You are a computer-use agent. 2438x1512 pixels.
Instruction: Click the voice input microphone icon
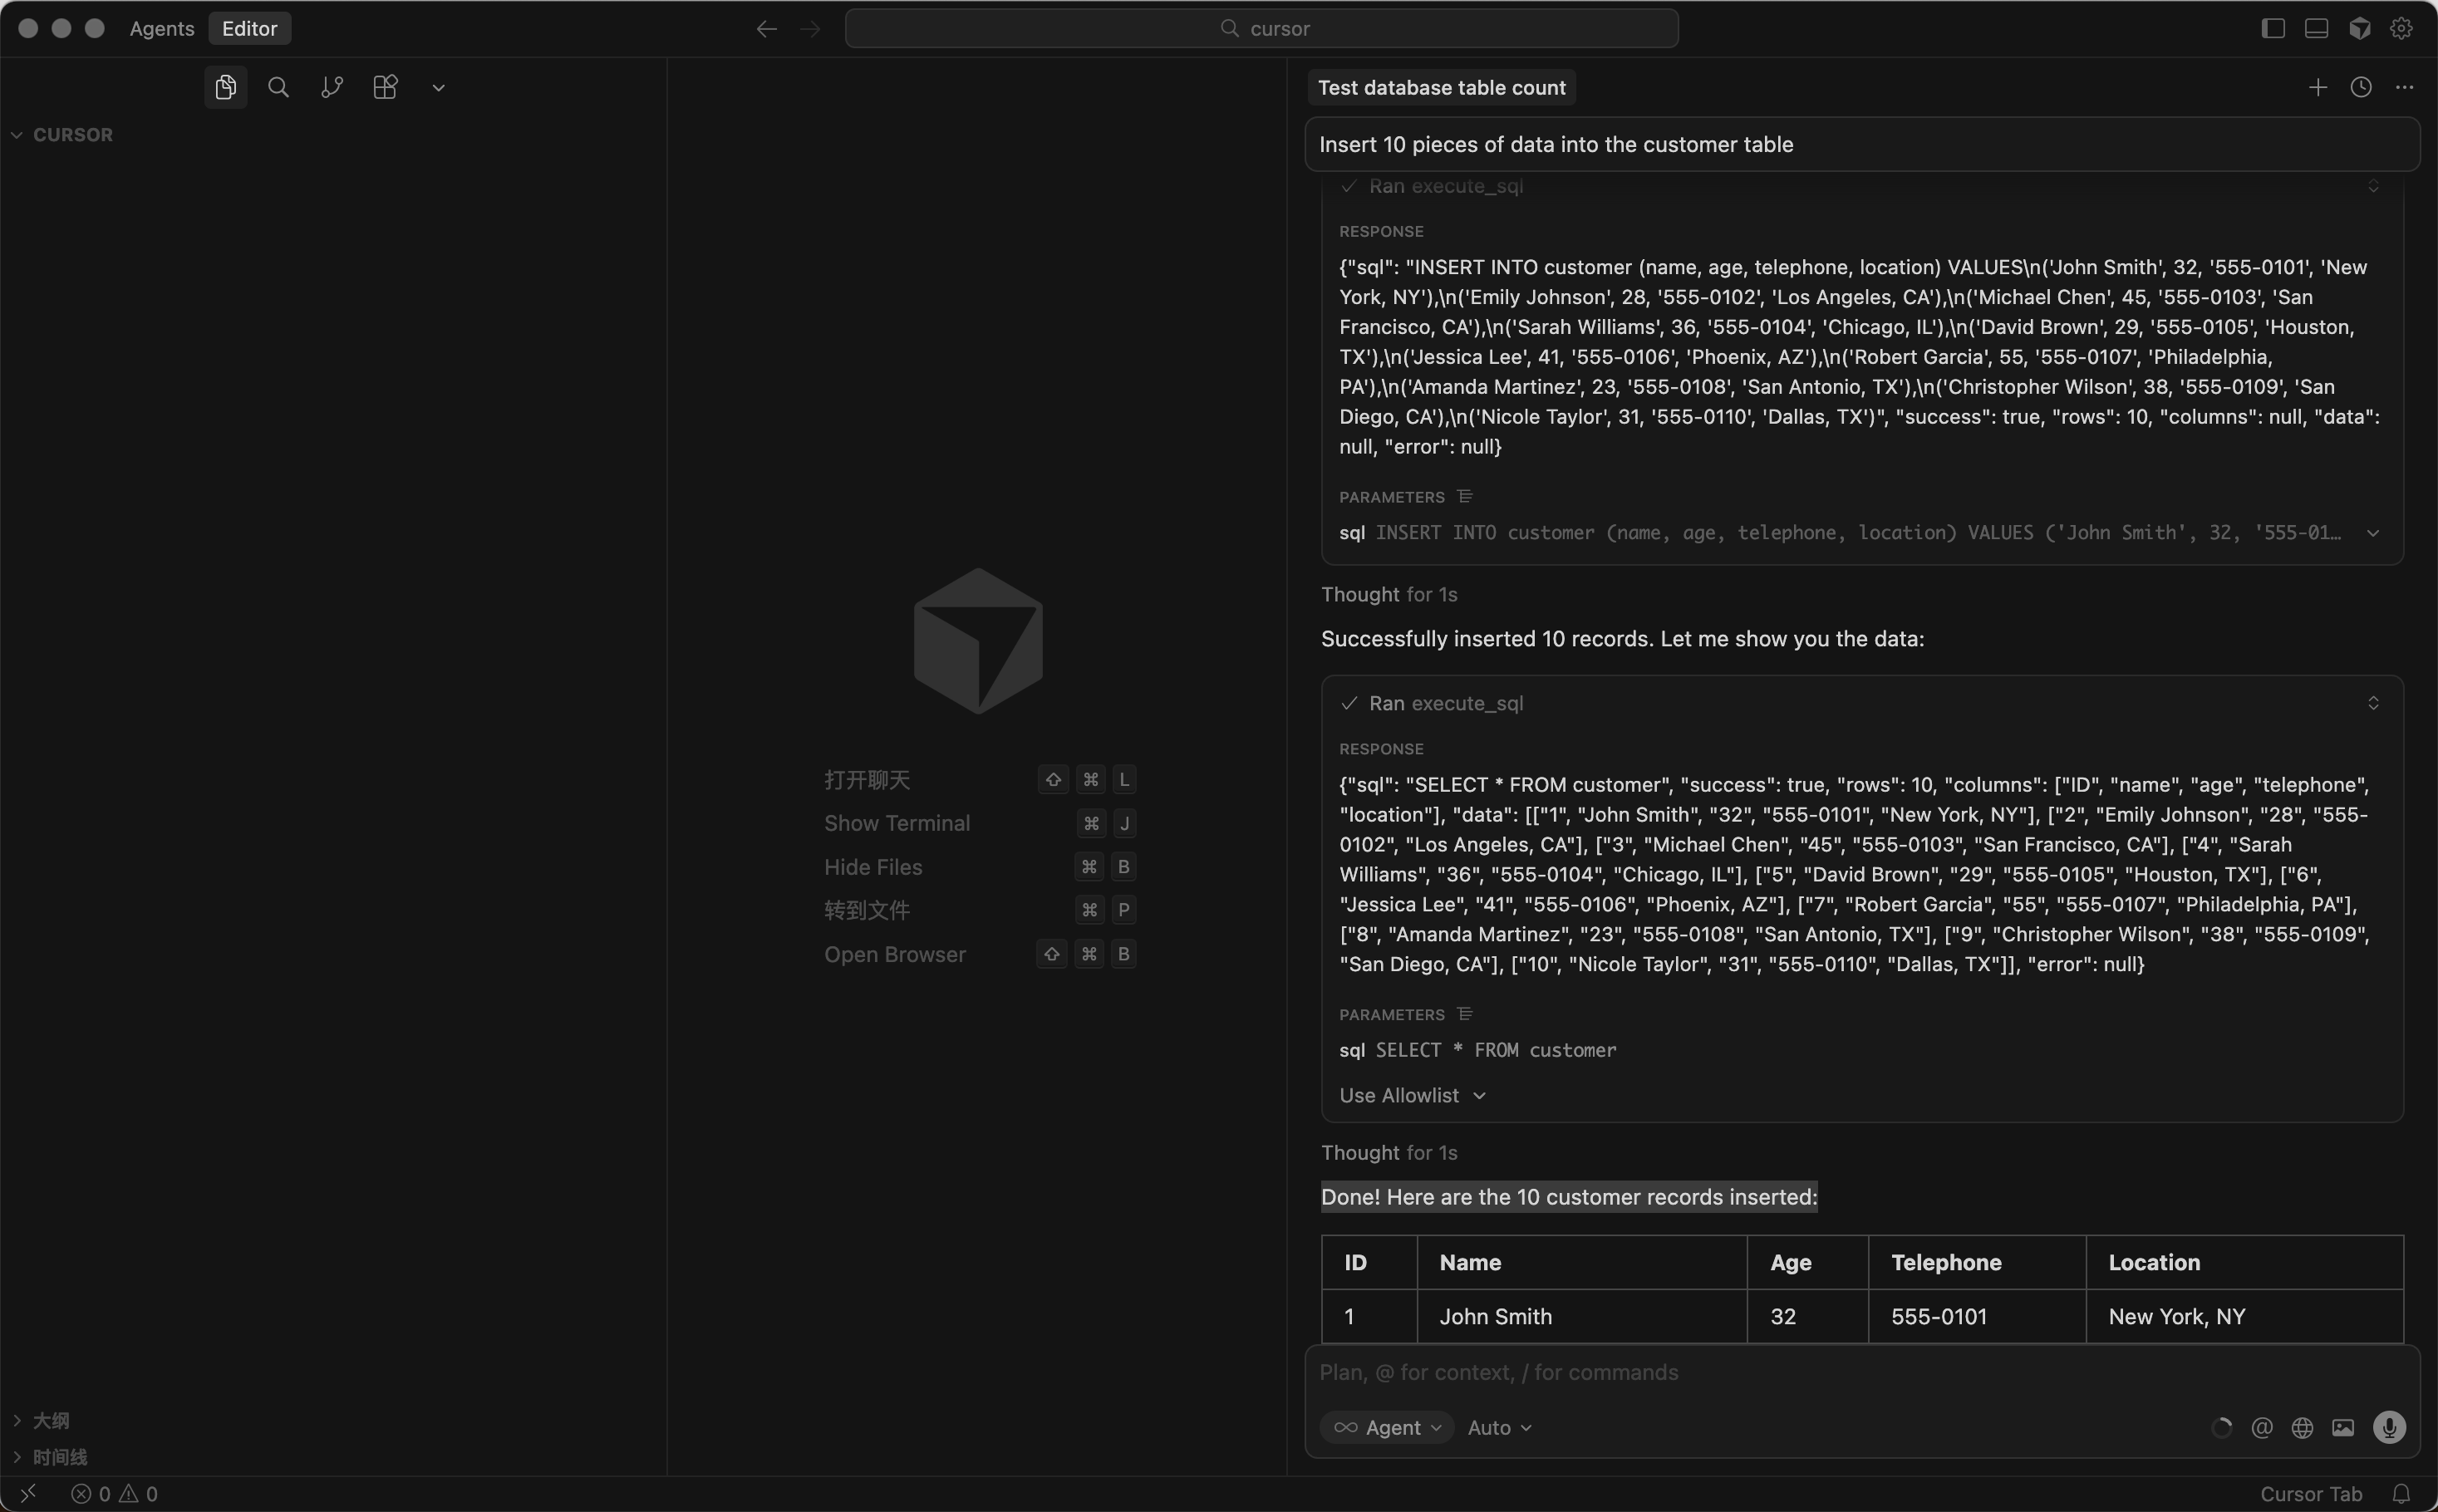(x=2389, y=1427)
